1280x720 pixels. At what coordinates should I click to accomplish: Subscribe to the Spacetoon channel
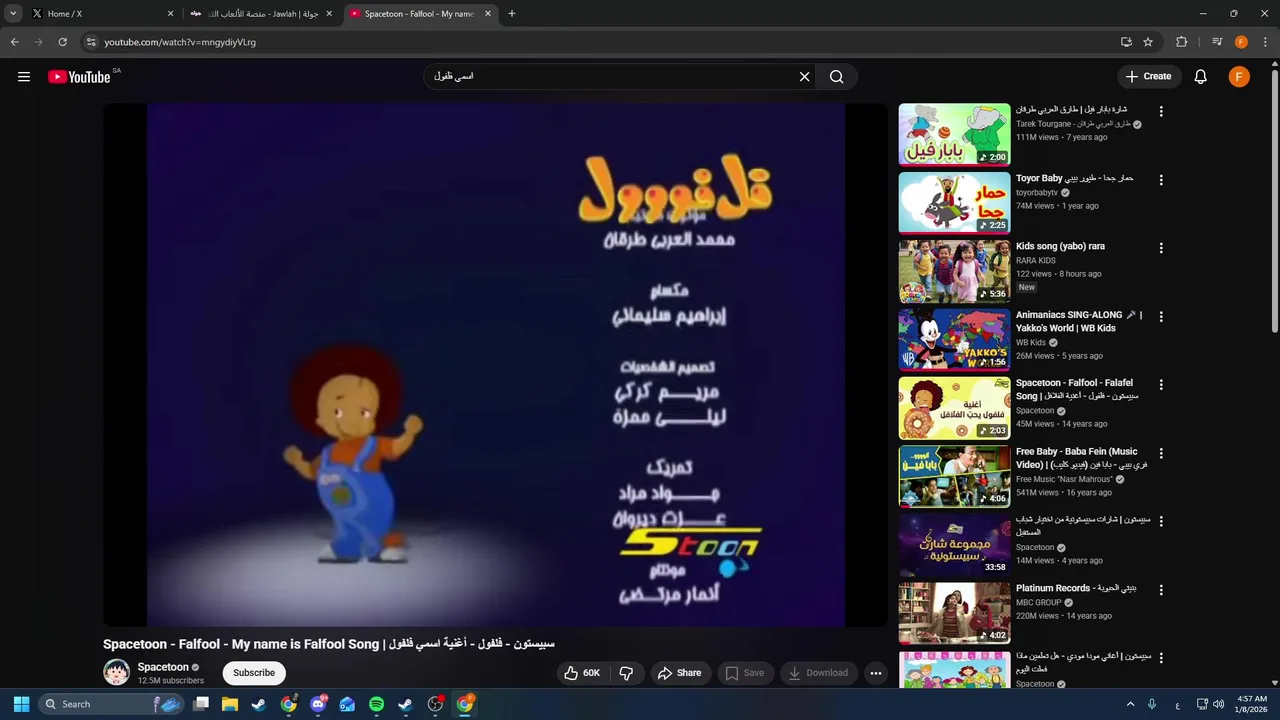click(254, 673)
